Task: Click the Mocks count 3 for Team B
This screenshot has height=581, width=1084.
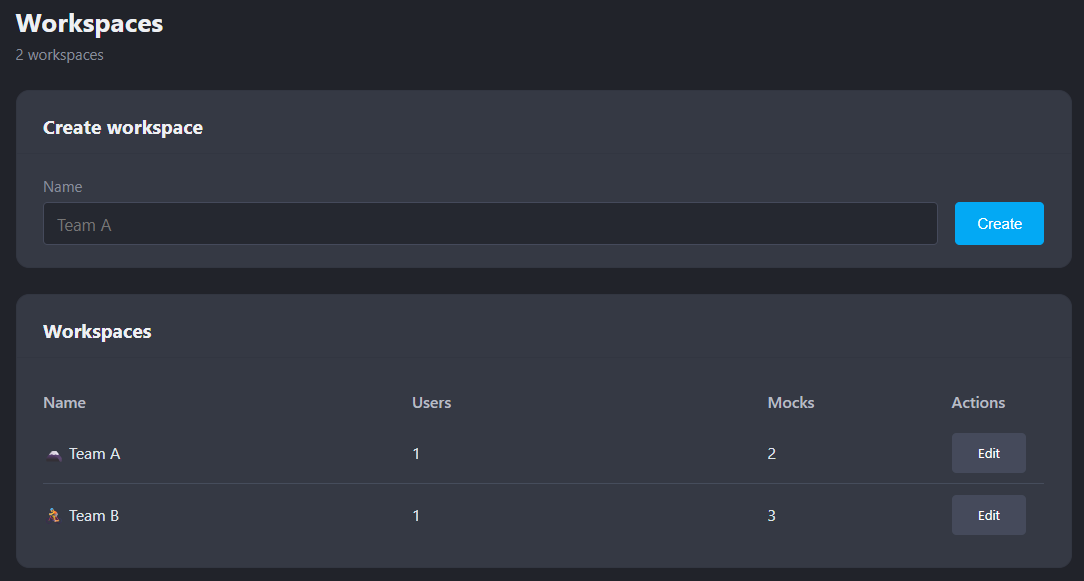Action: (x=772, y=516)
